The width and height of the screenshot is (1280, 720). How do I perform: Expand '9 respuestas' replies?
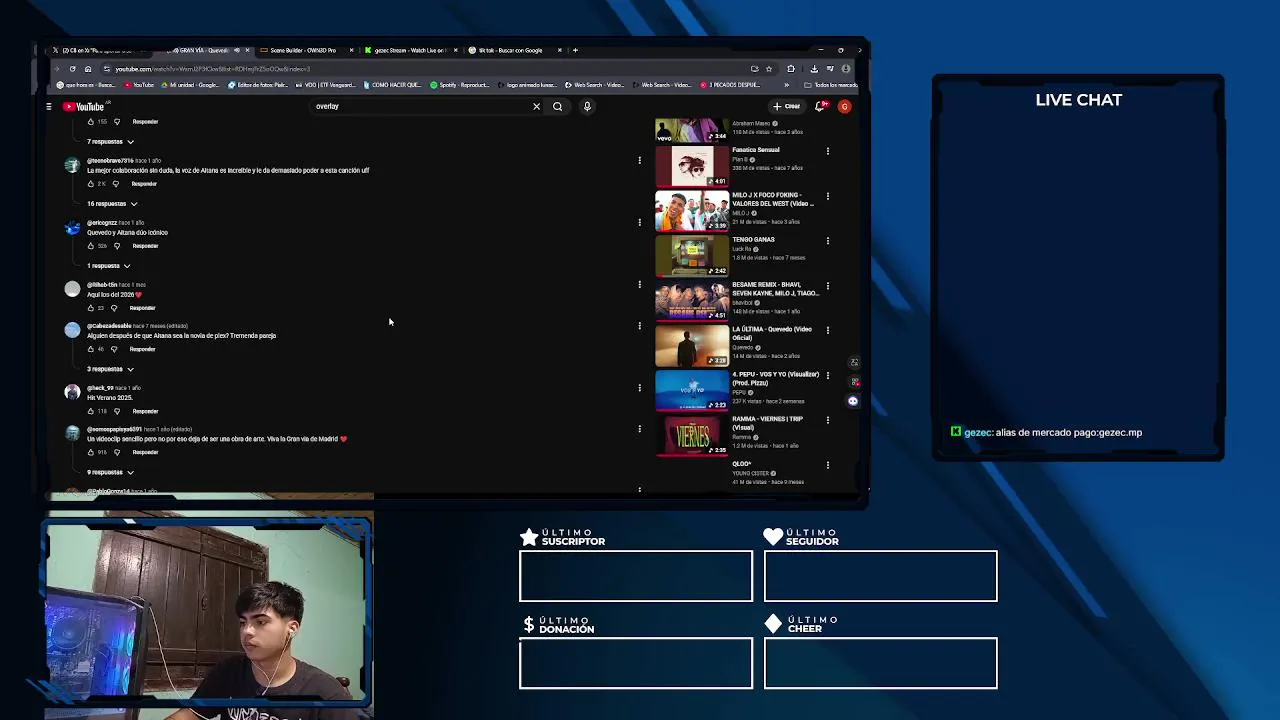[110, 472]
